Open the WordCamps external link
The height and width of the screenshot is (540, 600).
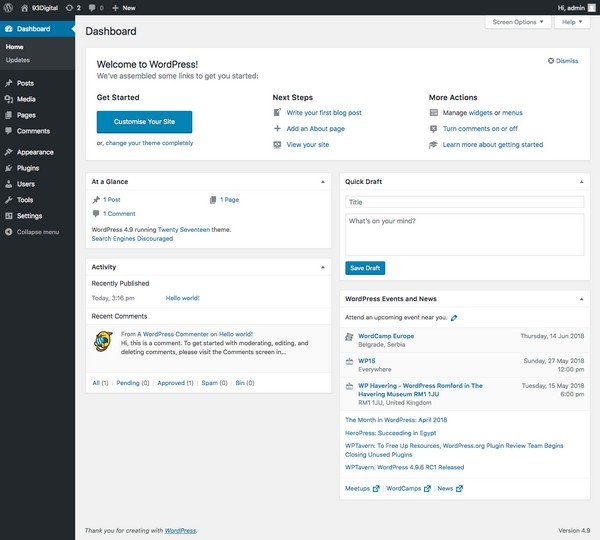click(x=408, y=488)
